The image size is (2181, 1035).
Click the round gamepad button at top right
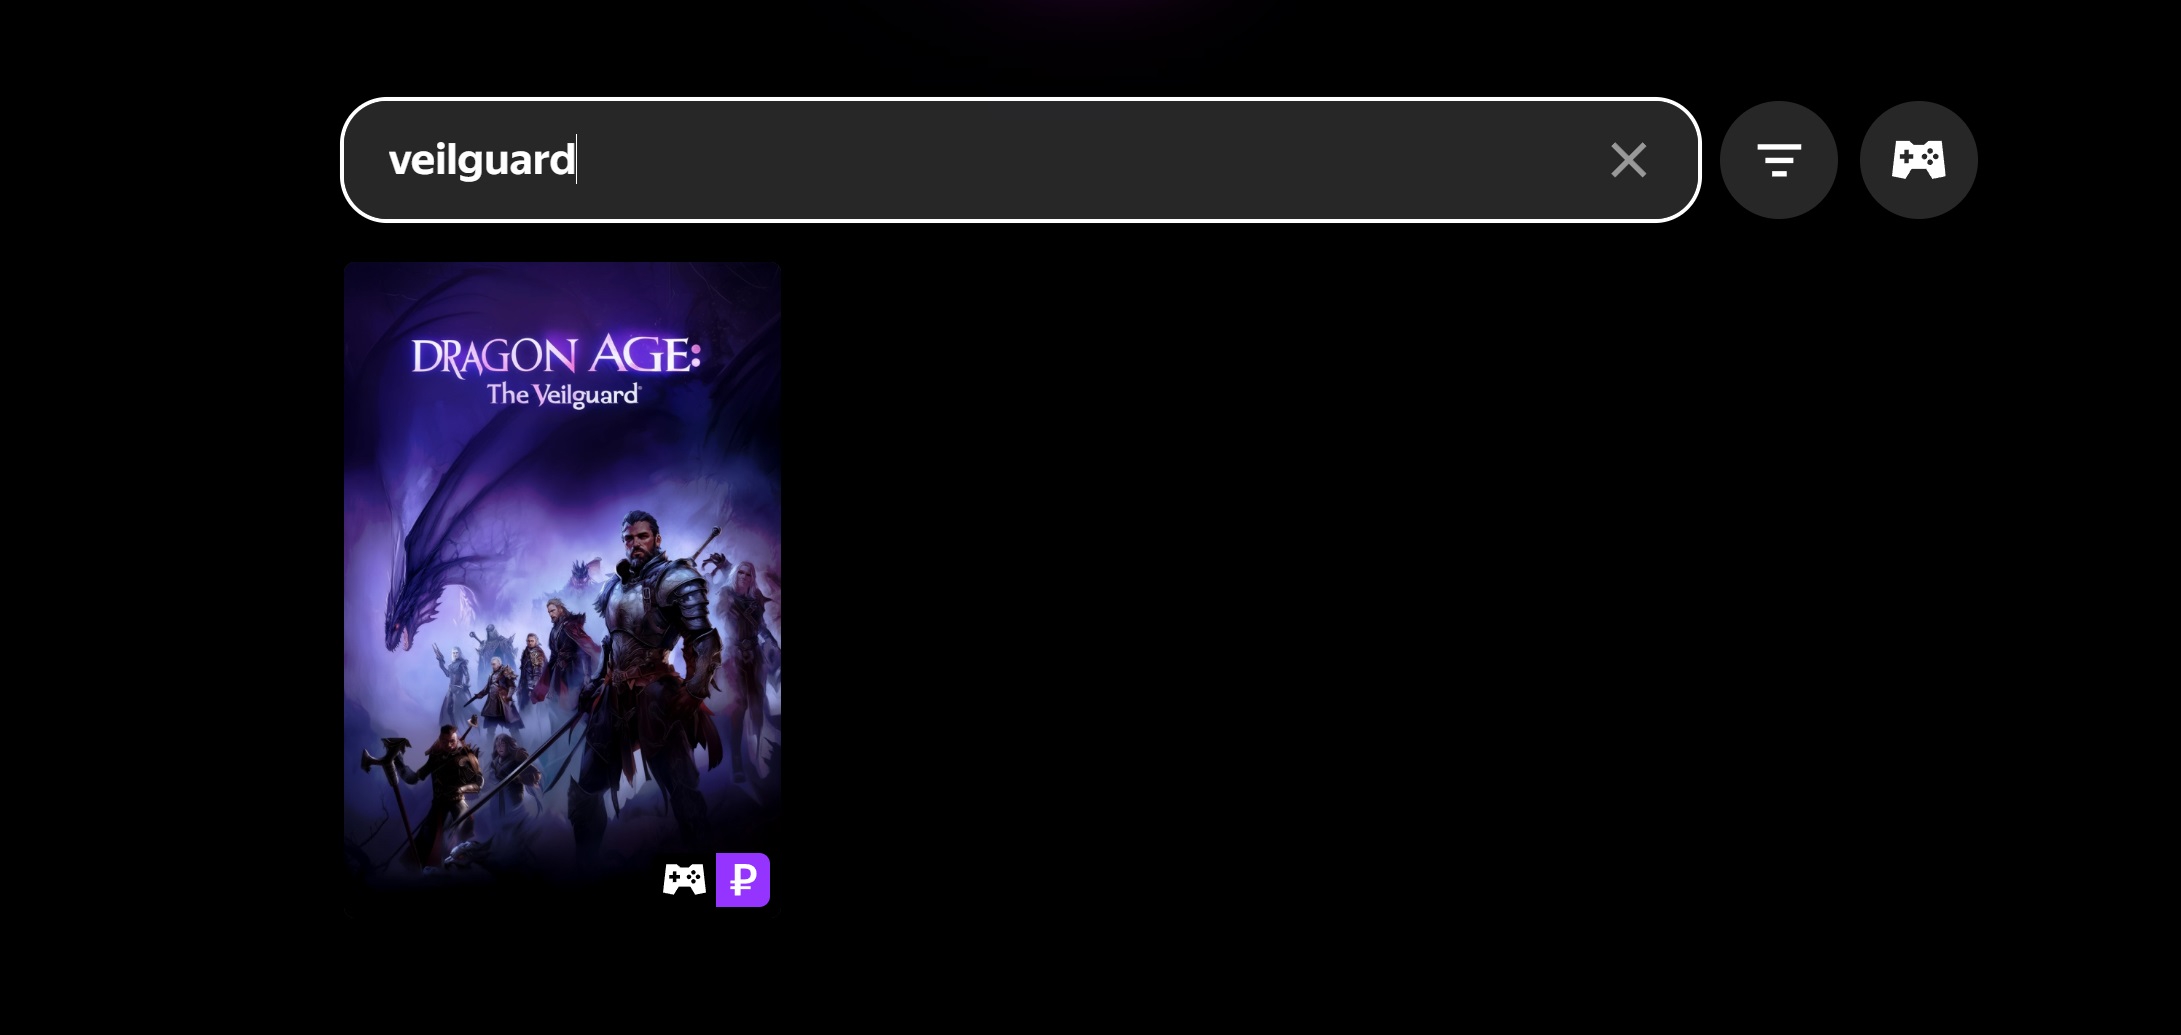tap(1918, 160)
